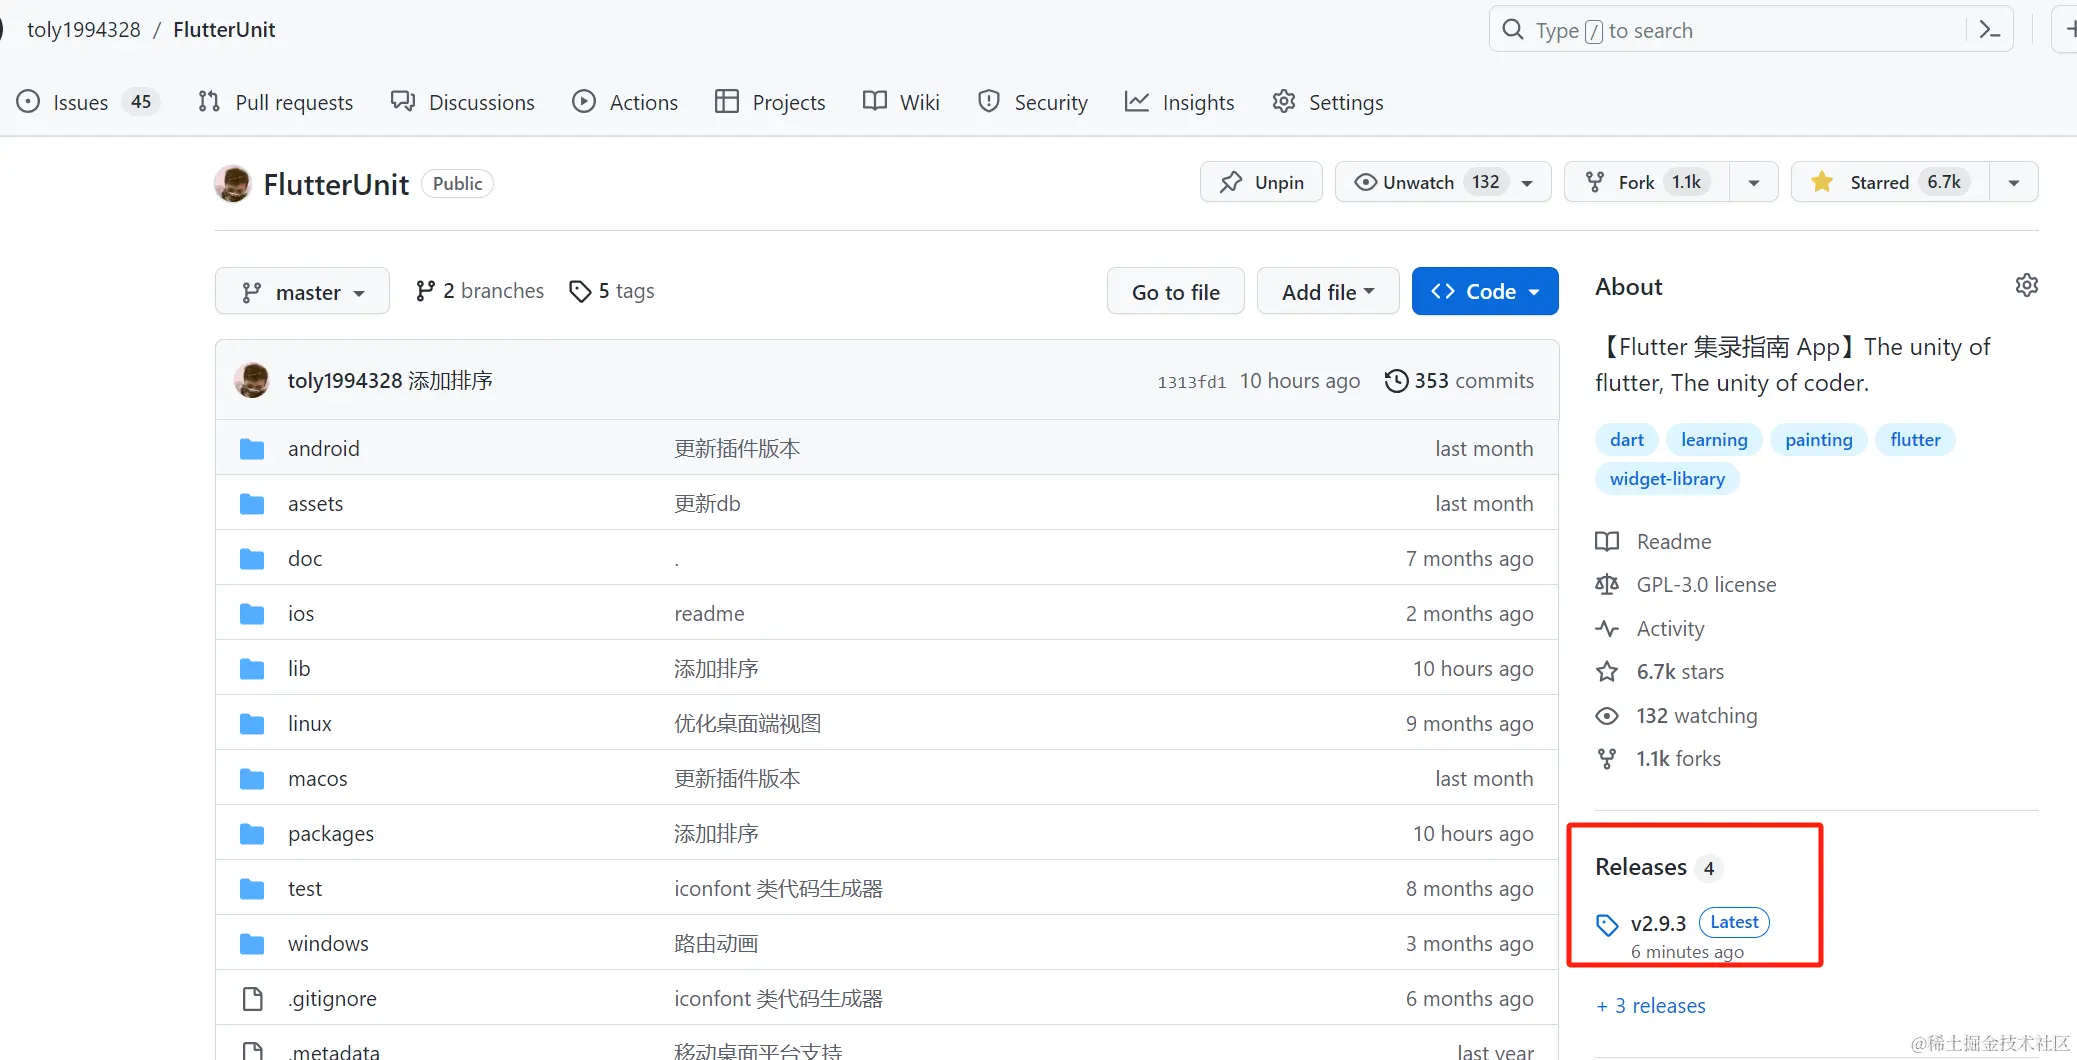The height and width of the screenshot is (1060, 2077).
Task: Open the 353 commits history
Action: [x=1459, y=381]
